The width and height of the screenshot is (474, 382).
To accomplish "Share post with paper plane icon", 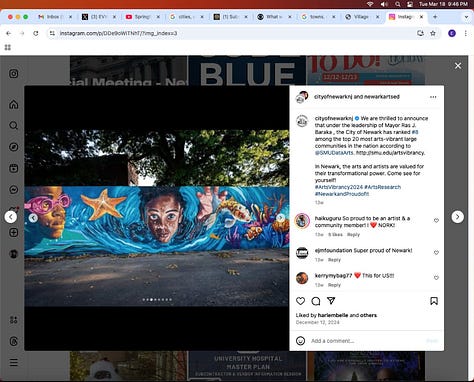I will (331, 301).
